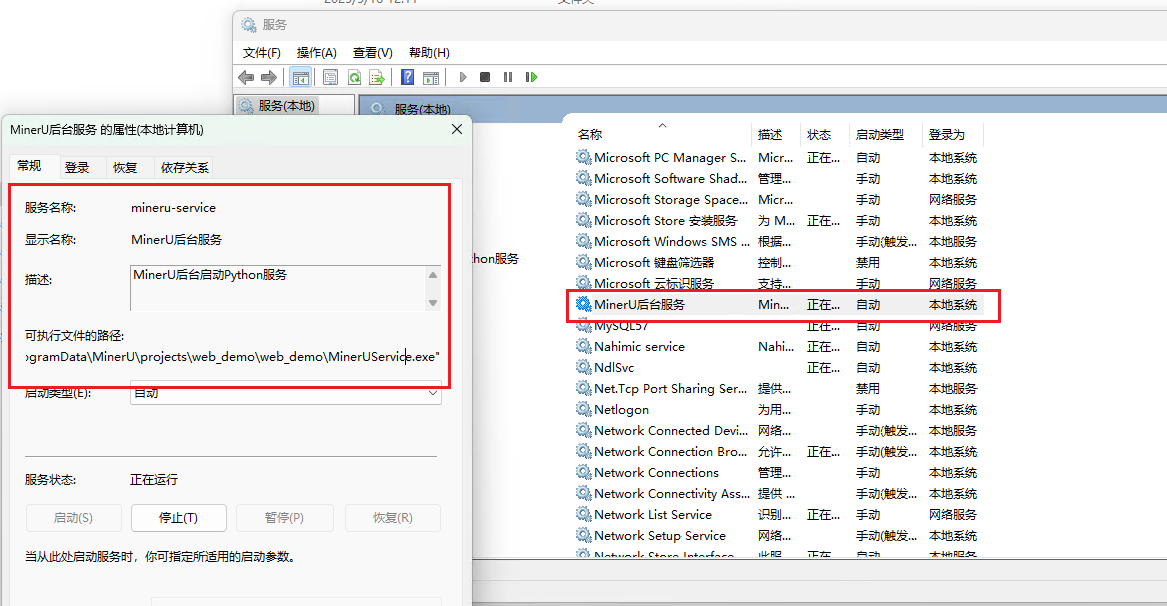Screen dimensions: 1167x606
Task: Open the 查看(V) menu
Action: tap(372, 53)
